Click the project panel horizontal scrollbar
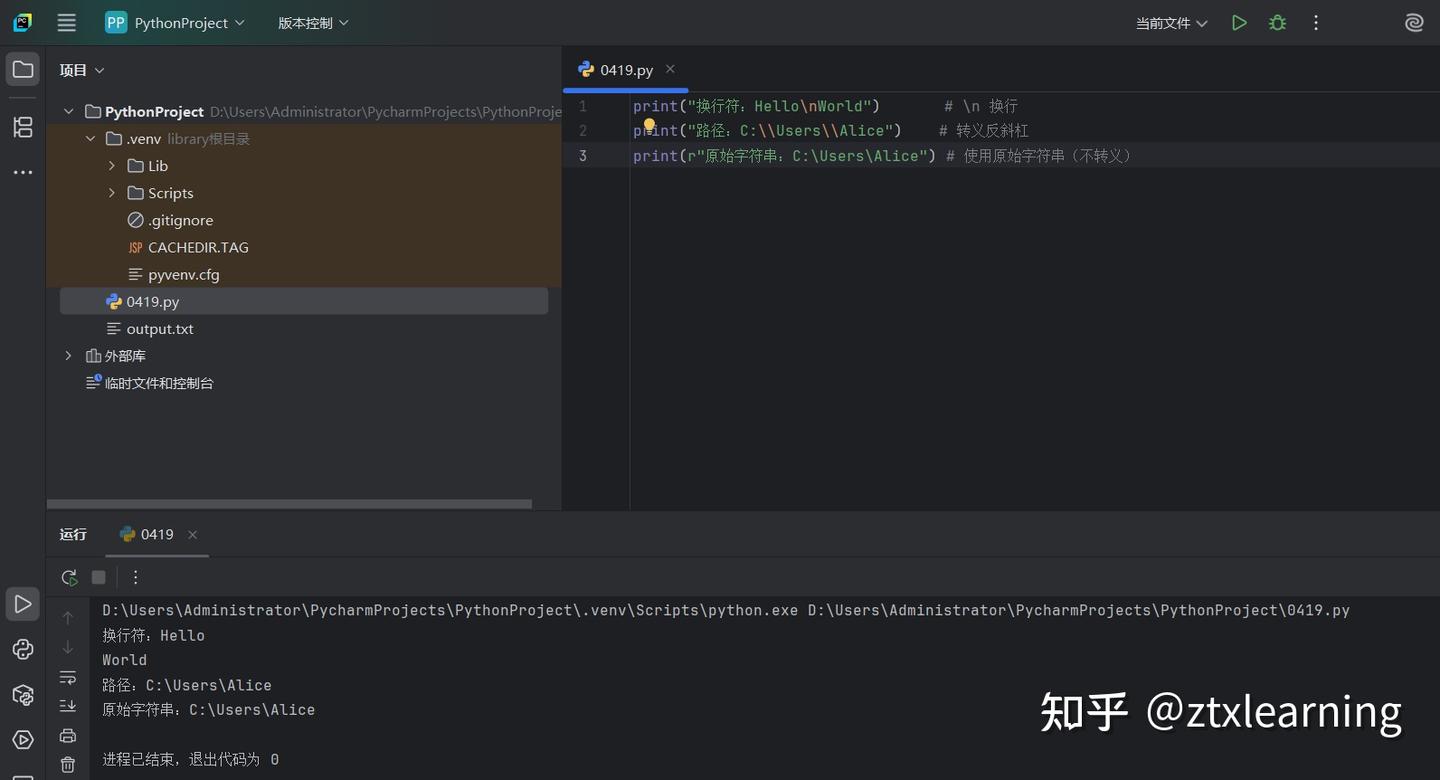This screenshot has width=1440, height=780. [x=290, y=504]
